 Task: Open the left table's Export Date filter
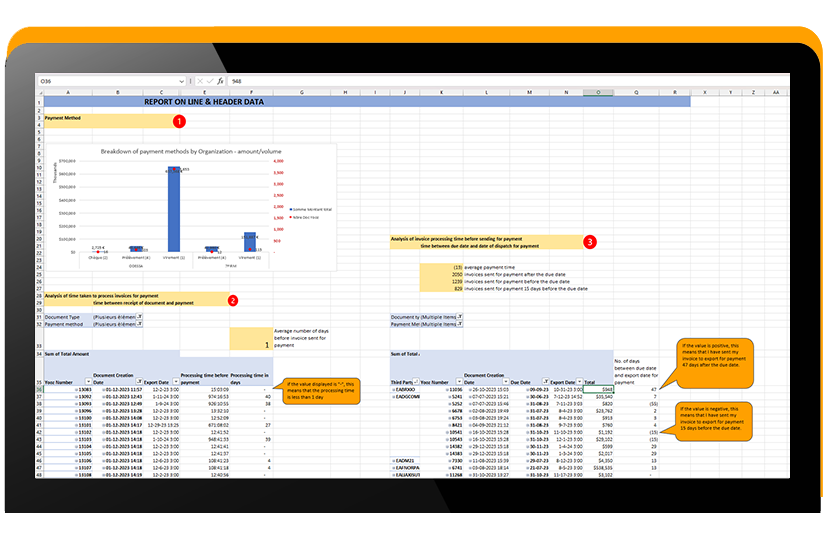176,381
